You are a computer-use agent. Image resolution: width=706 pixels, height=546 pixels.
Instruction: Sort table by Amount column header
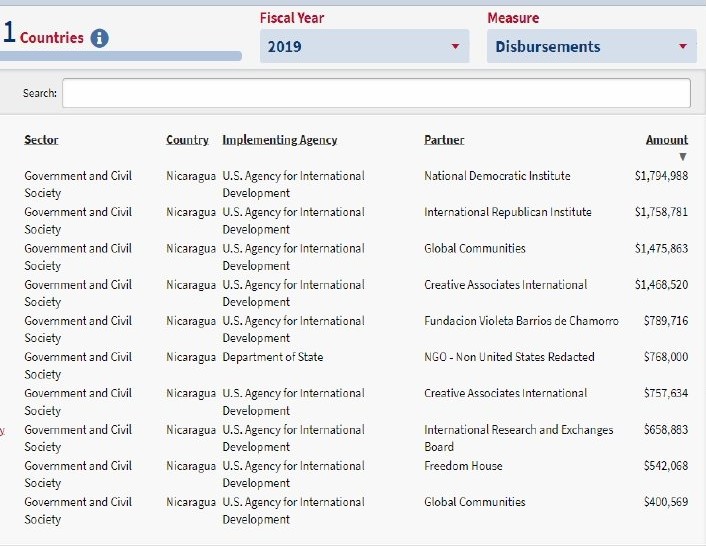point(667,140)
